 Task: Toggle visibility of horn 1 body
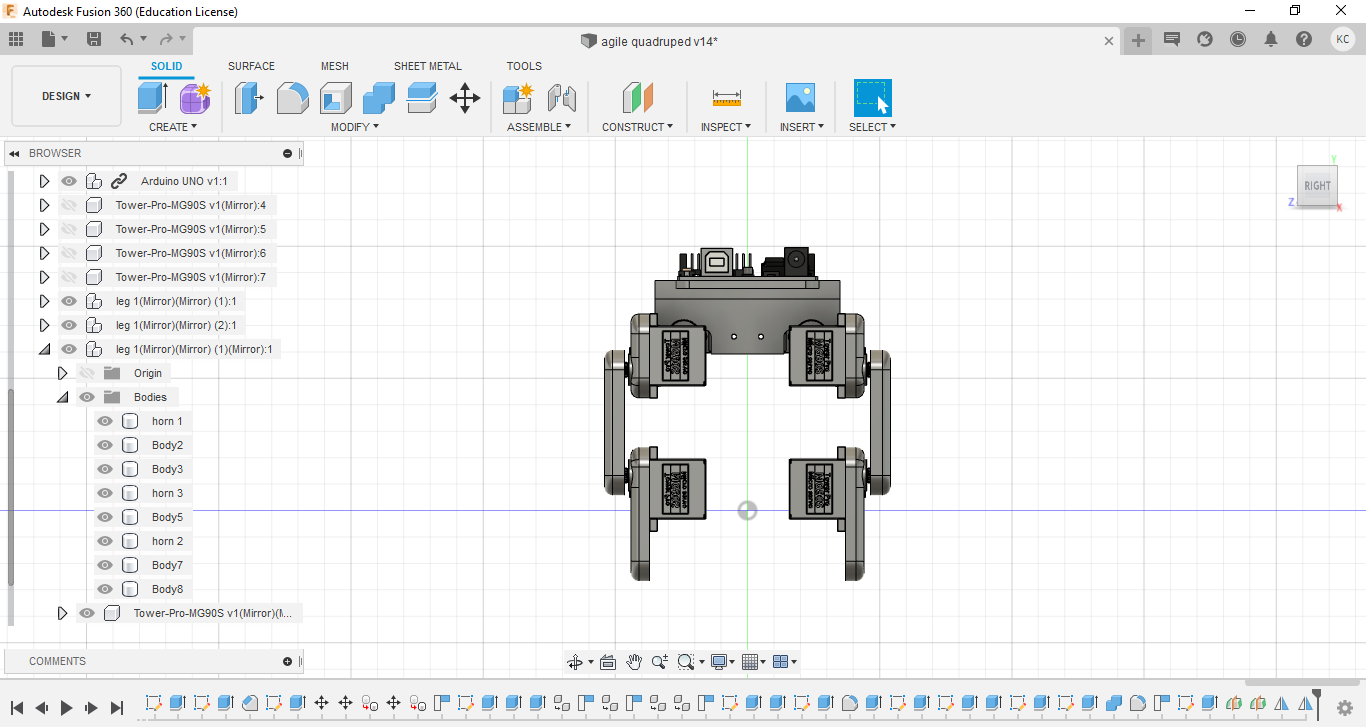pyautogui.click(x=105, y=421)
